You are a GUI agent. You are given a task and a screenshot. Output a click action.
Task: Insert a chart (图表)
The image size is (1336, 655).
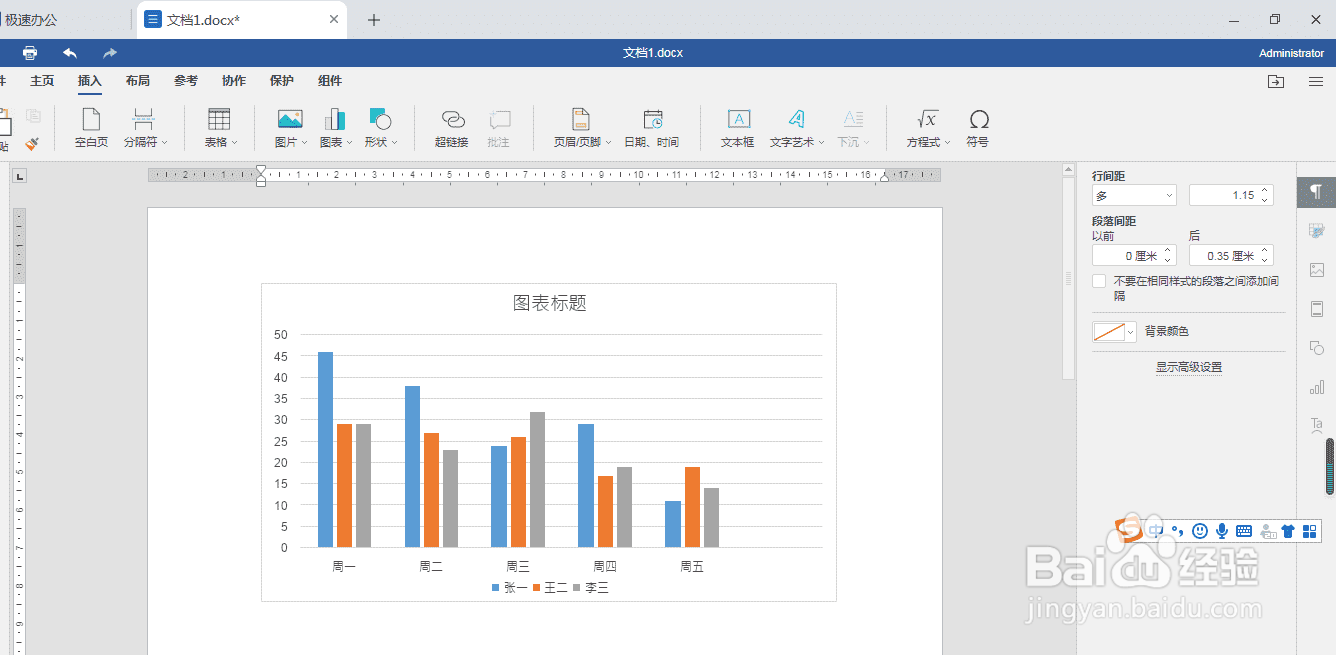pyautogui.click(x=335, y=128)
